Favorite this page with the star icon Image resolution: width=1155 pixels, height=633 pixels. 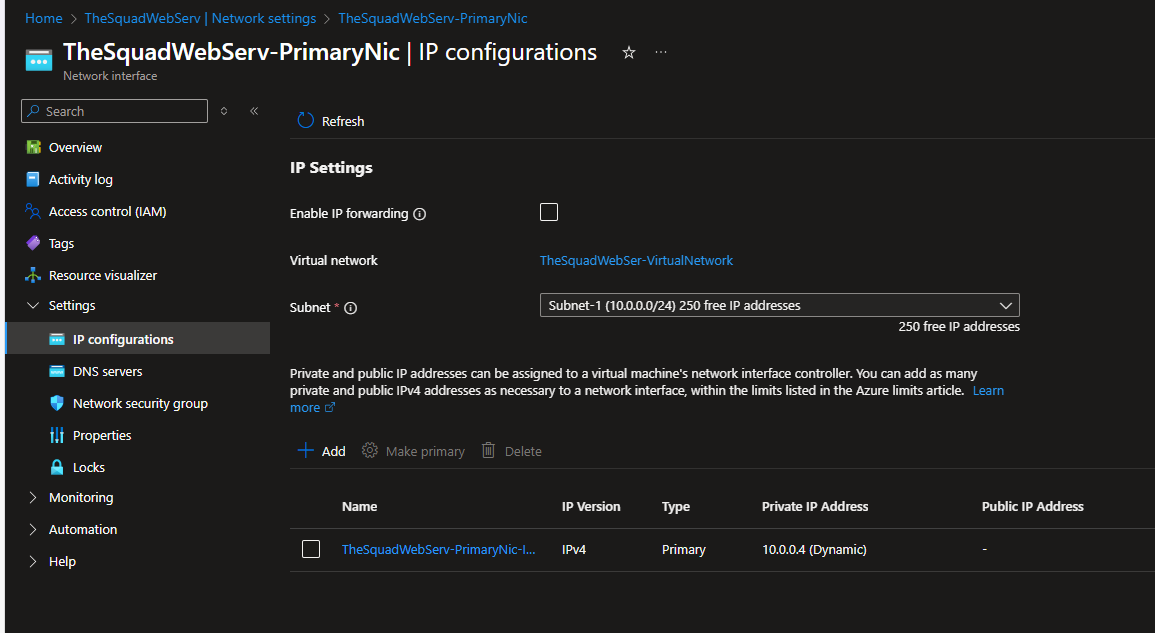click(628, 52)
